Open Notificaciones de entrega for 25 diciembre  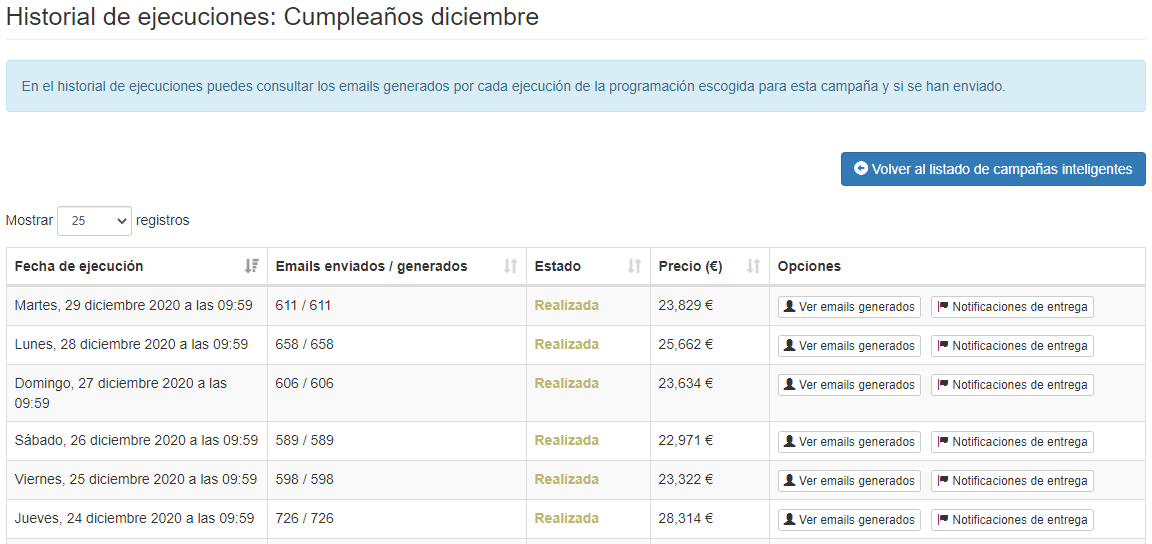pyautogui.click(x=1012, y=481)
